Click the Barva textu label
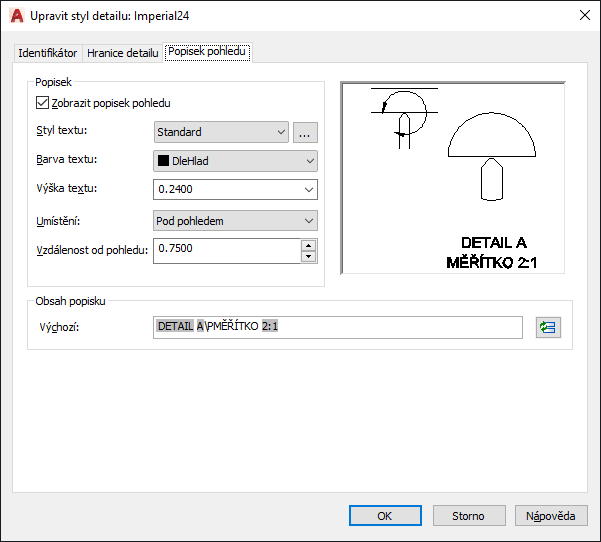 67,159
